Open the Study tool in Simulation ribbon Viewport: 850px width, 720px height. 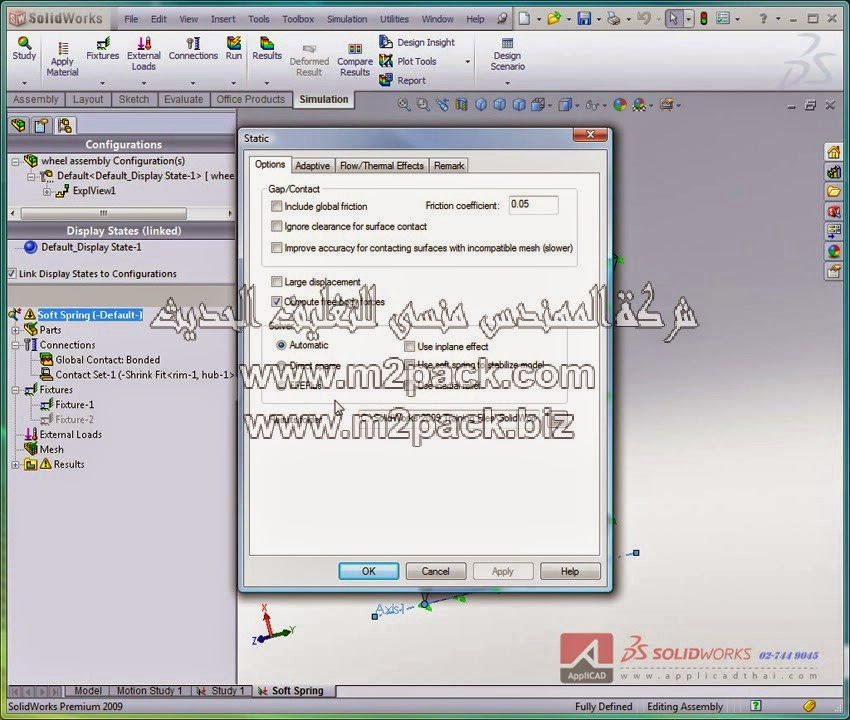point(24,48)
